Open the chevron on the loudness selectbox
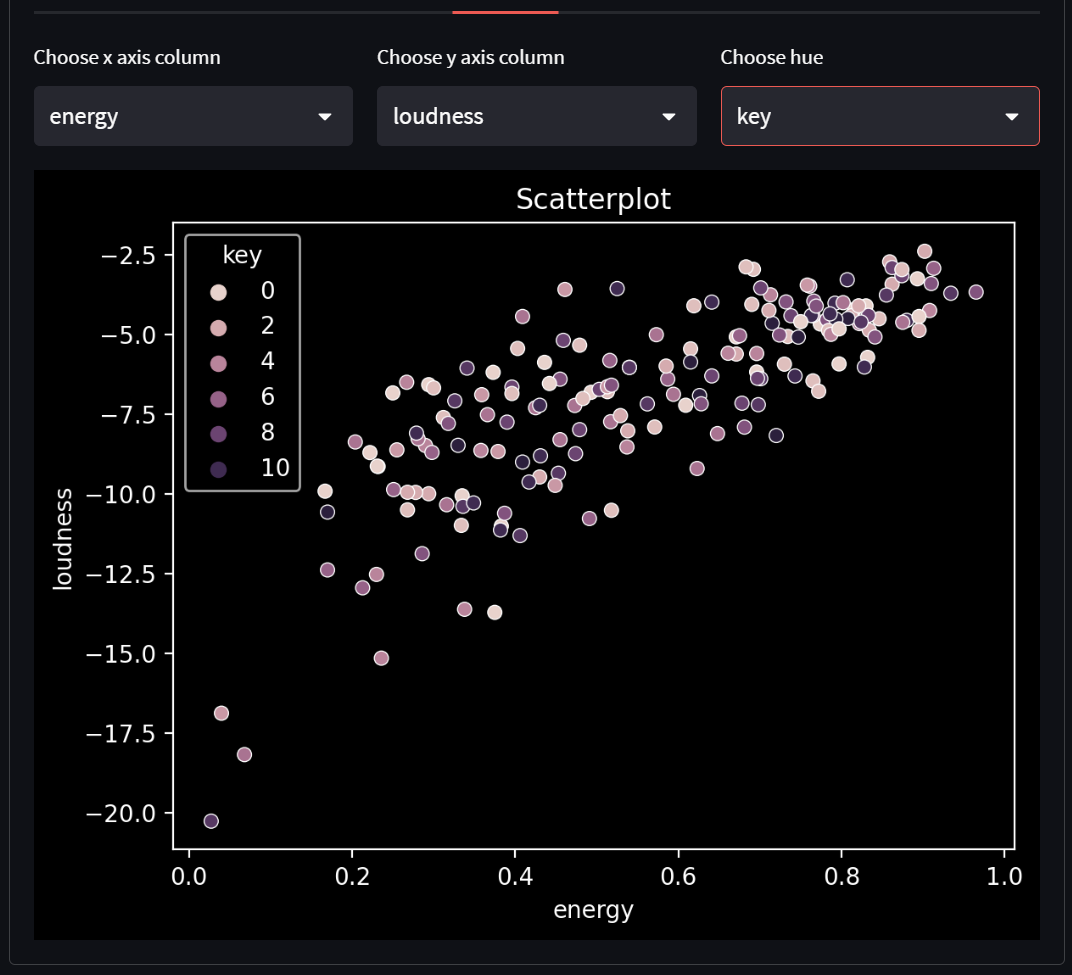This screenshot has width=1072, height=975. click(668, 116)
